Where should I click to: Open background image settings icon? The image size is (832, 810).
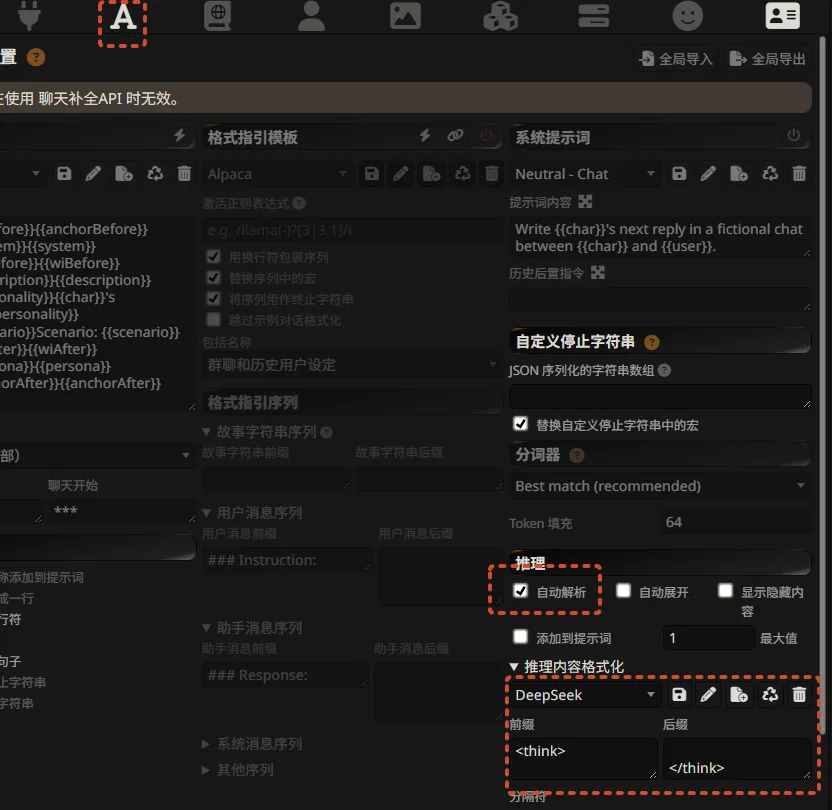tap(405, 15)
